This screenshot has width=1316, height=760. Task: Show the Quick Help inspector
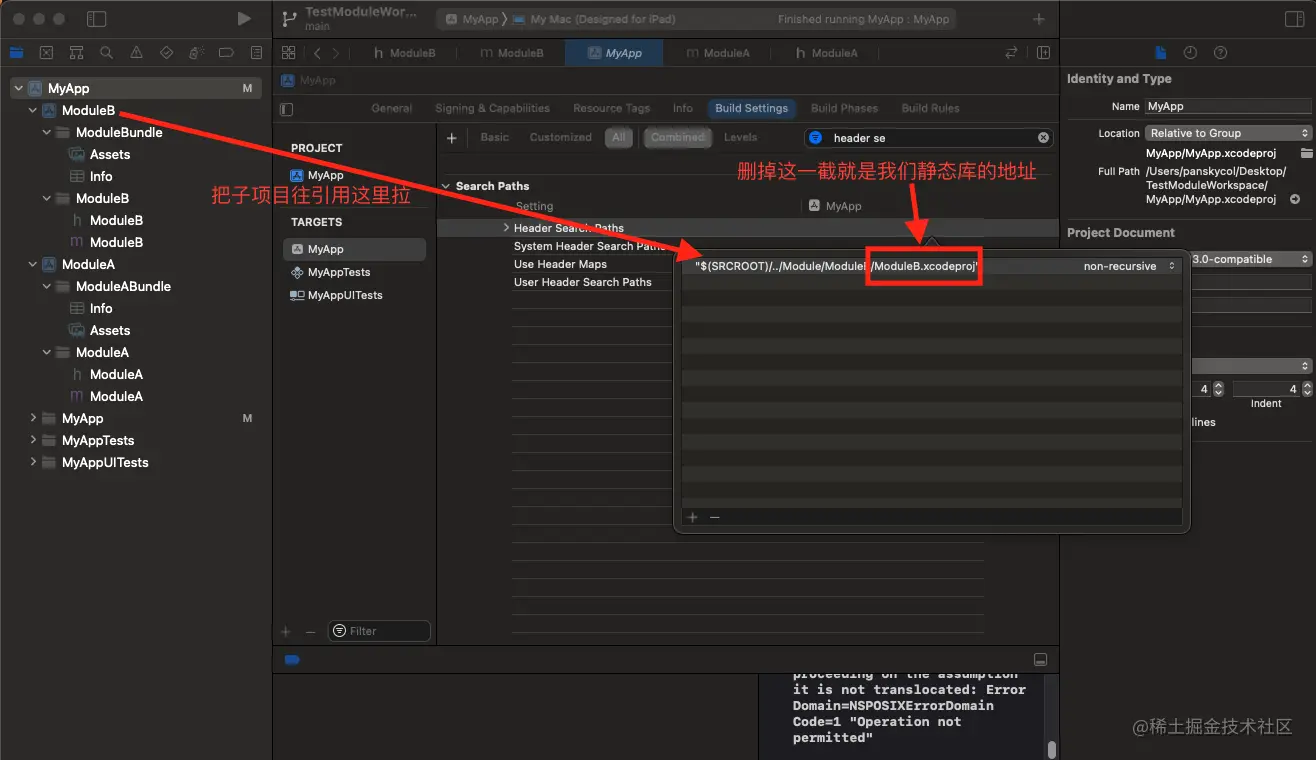click(1220, 53)
